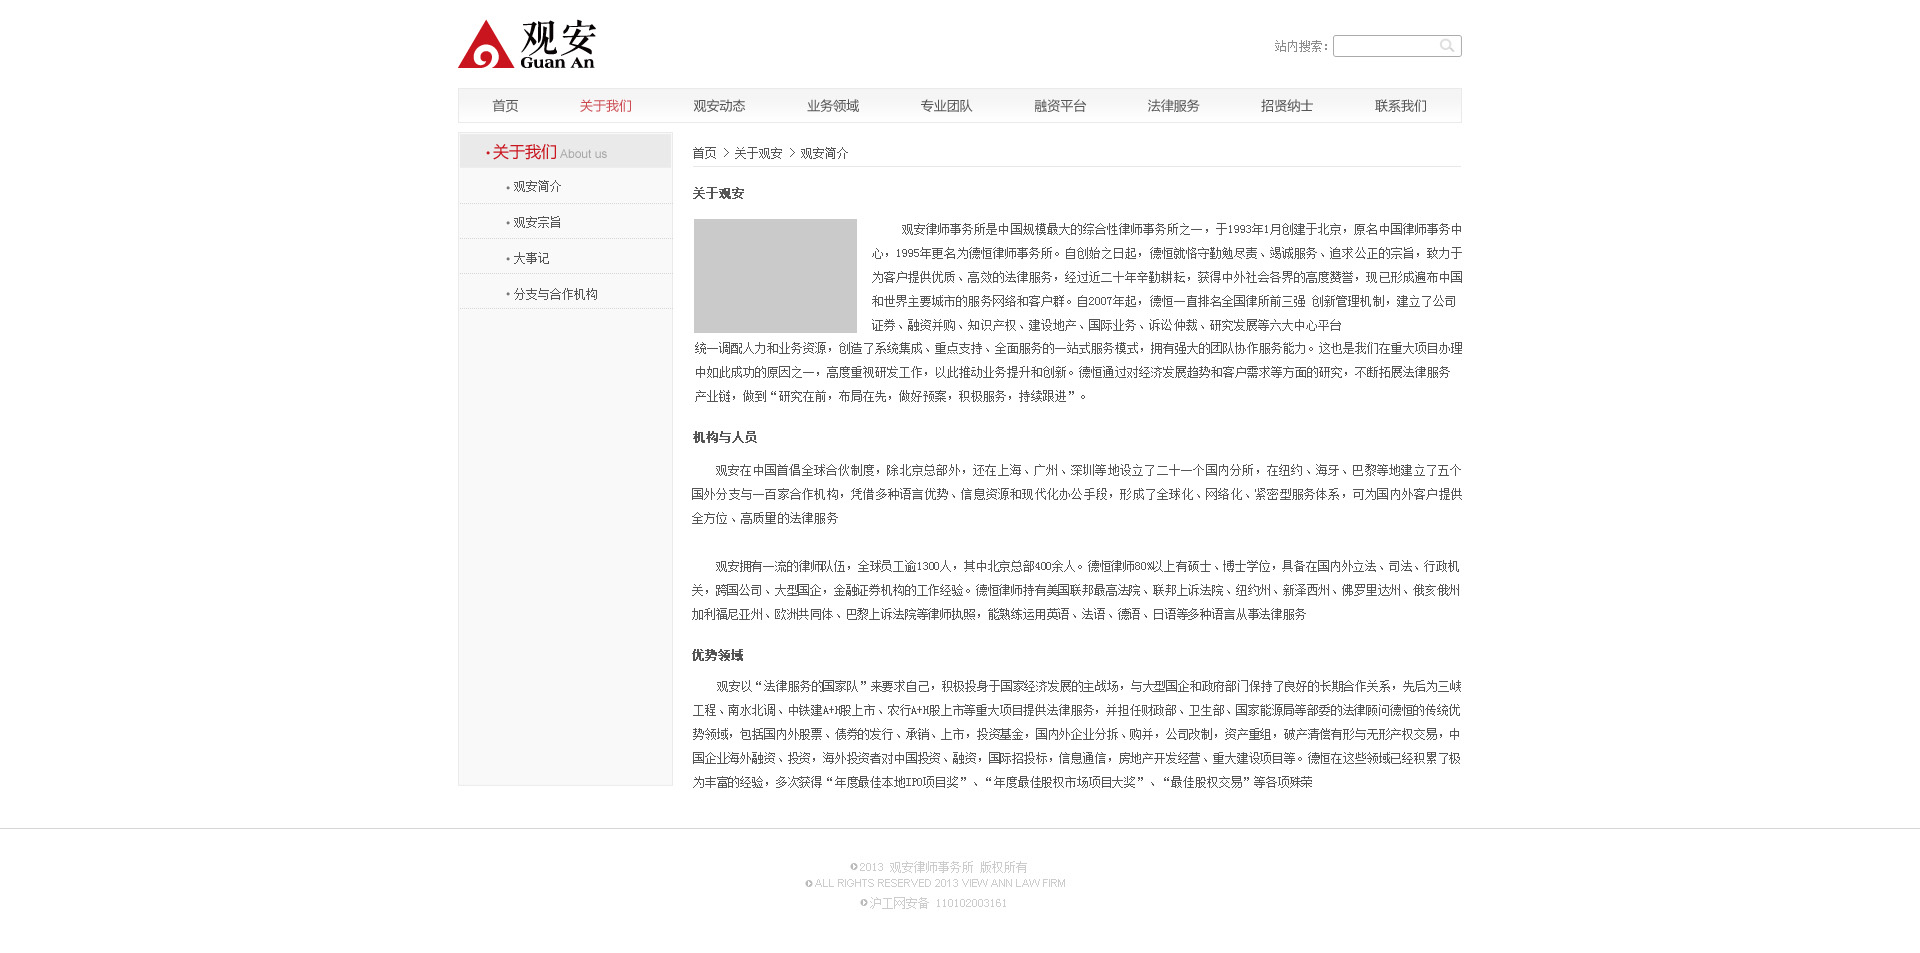The height and width of the screenshot is (953, 1920).
Task: Open 观安宗旨 in the sidebar
Action: click(537, 223)
